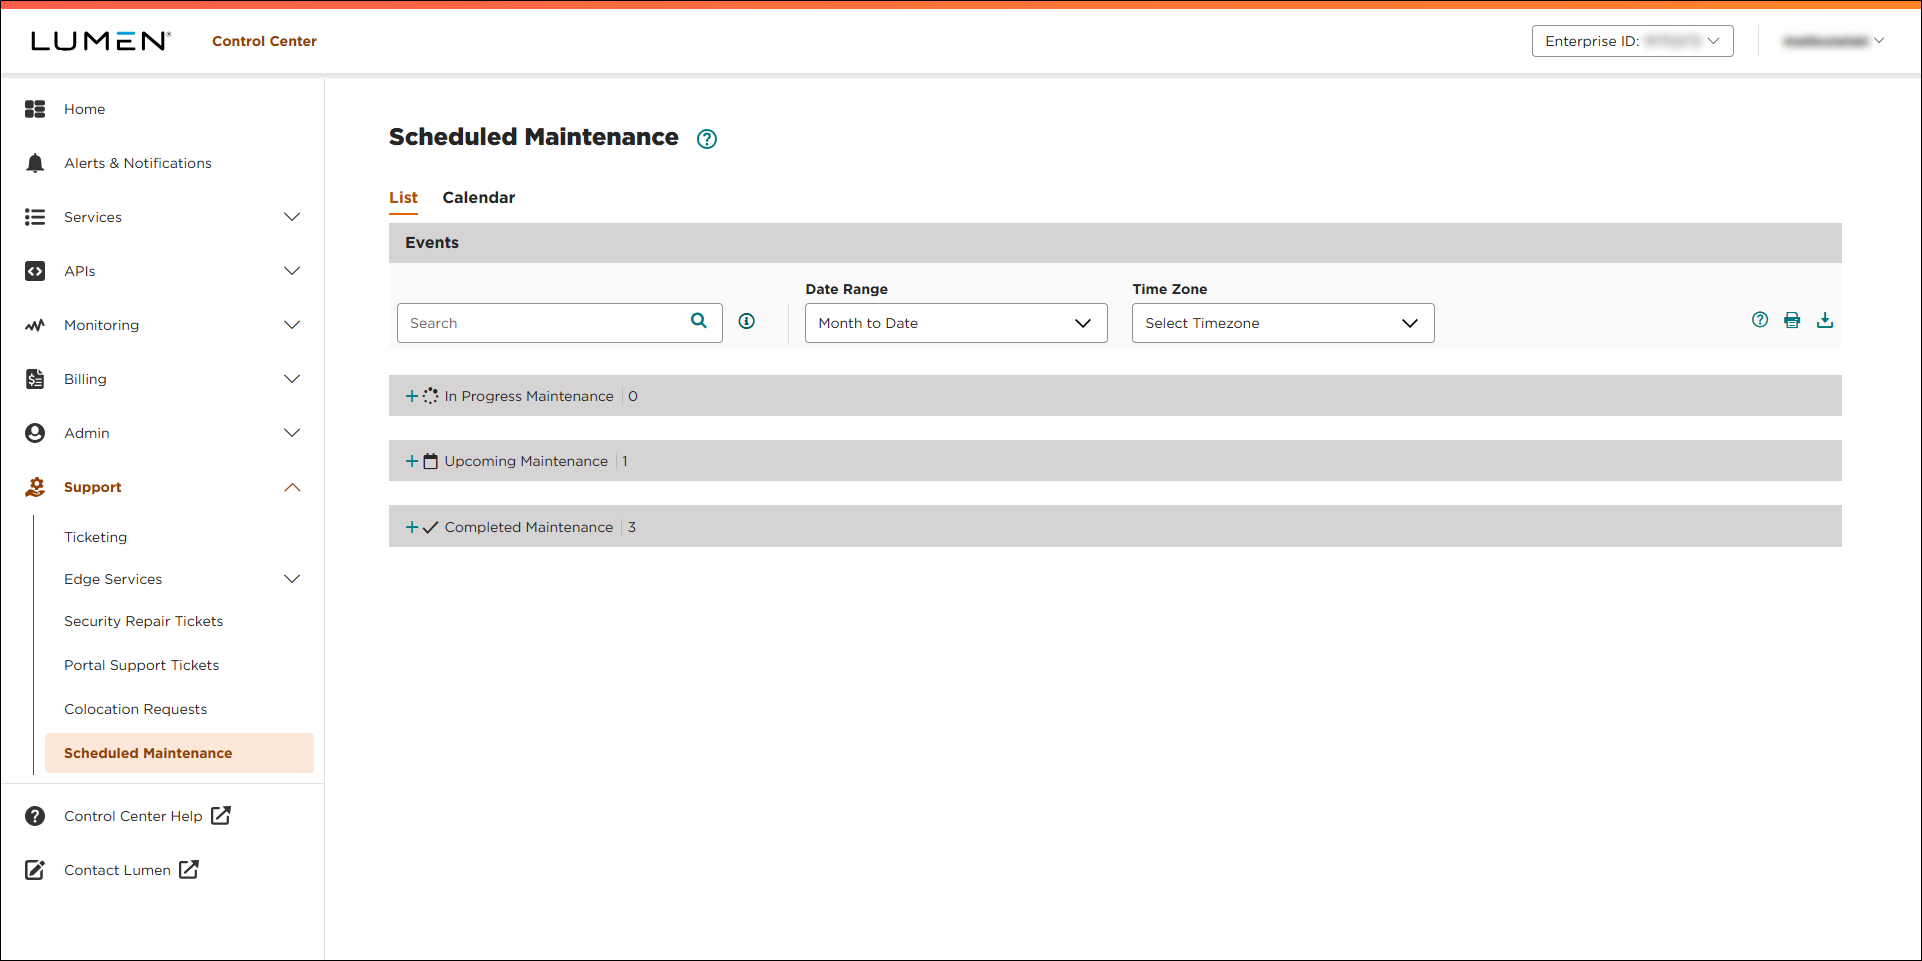This screenshot has height=961, width=1922.
Task: Click the print icon above the events list
Action: [1792, 320]
